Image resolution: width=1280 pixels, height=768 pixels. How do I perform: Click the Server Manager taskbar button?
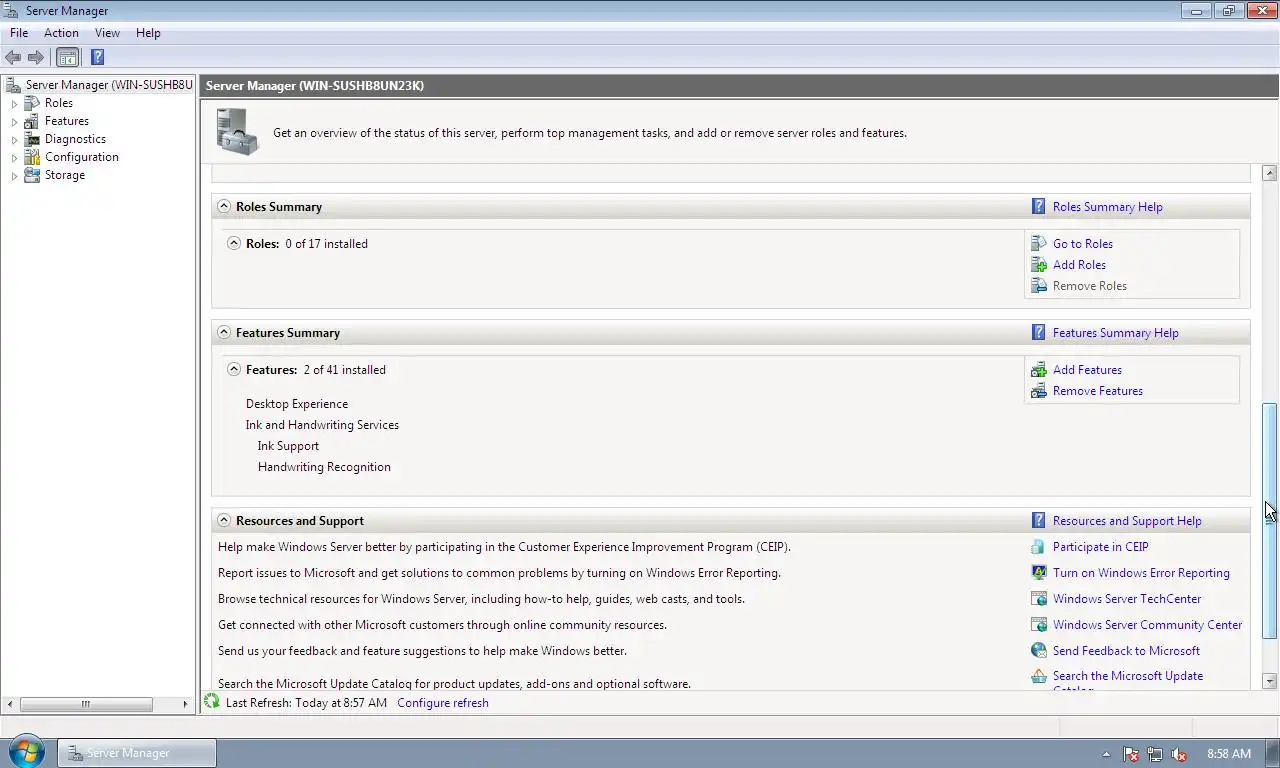click(x=137, y=753)
